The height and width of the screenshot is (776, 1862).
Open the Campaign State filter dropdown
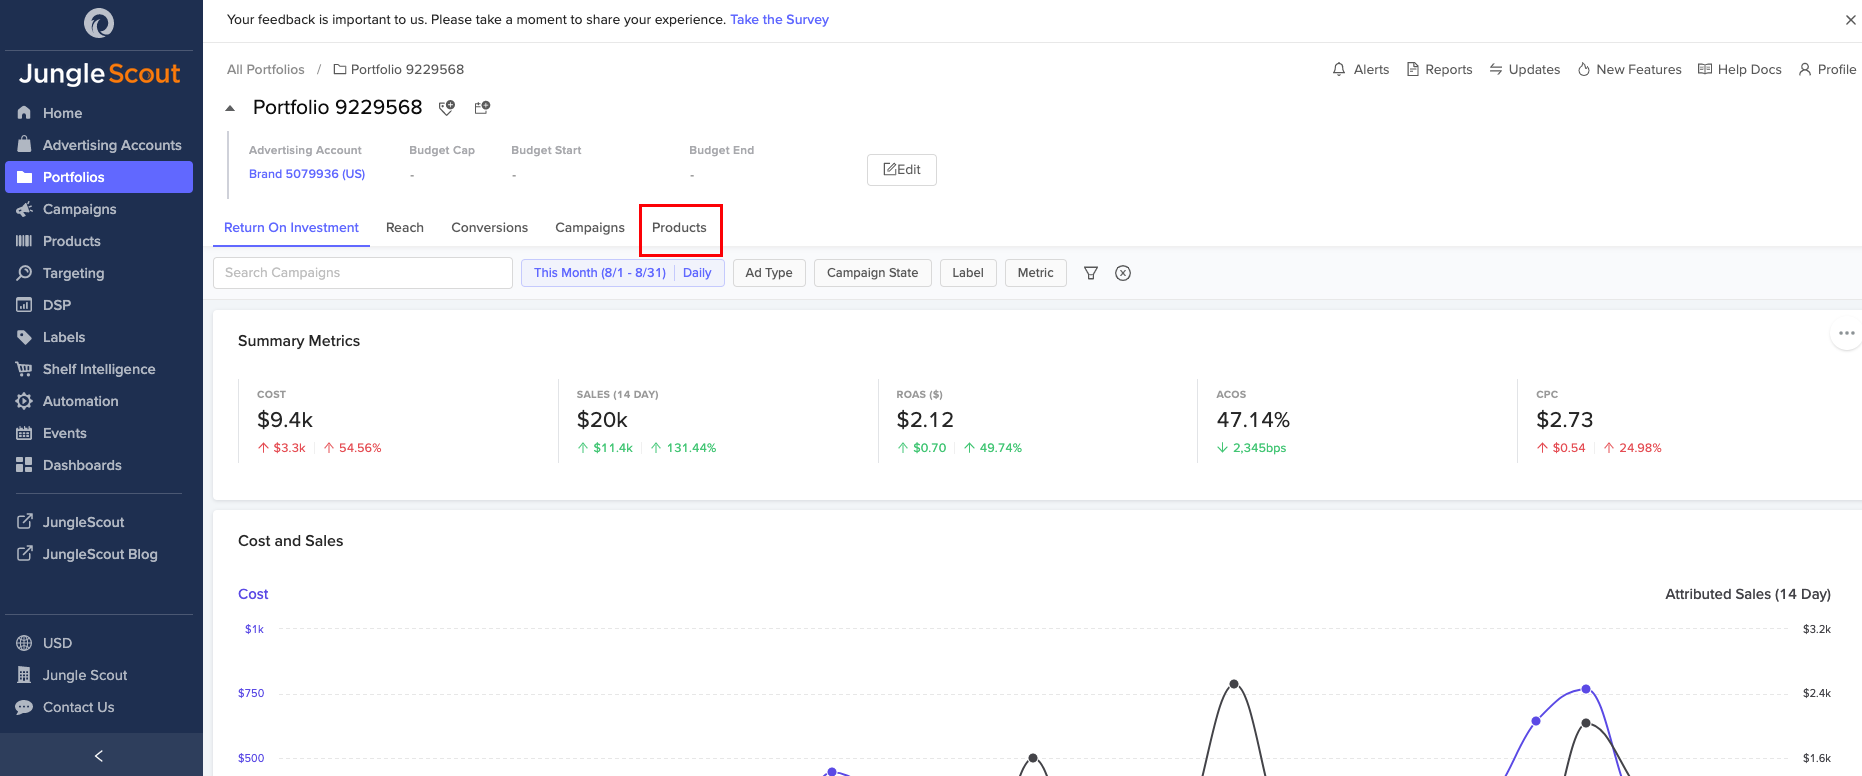coord(873,273)
